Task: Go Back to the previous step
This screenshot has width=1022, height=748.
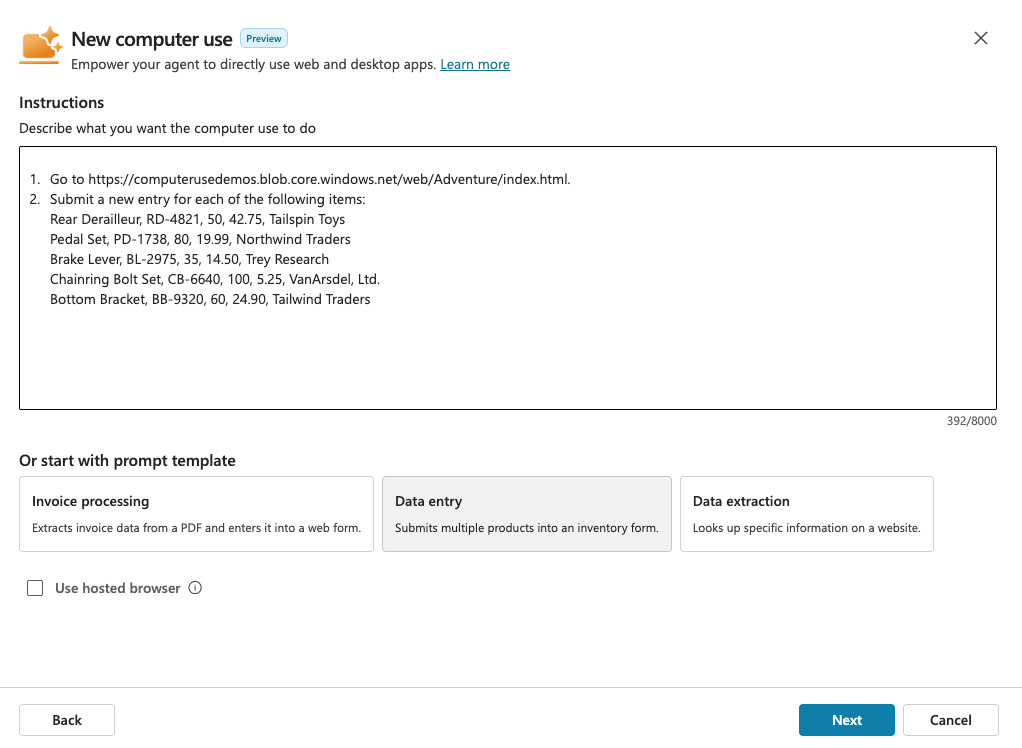Action: [x=67, y=720]
